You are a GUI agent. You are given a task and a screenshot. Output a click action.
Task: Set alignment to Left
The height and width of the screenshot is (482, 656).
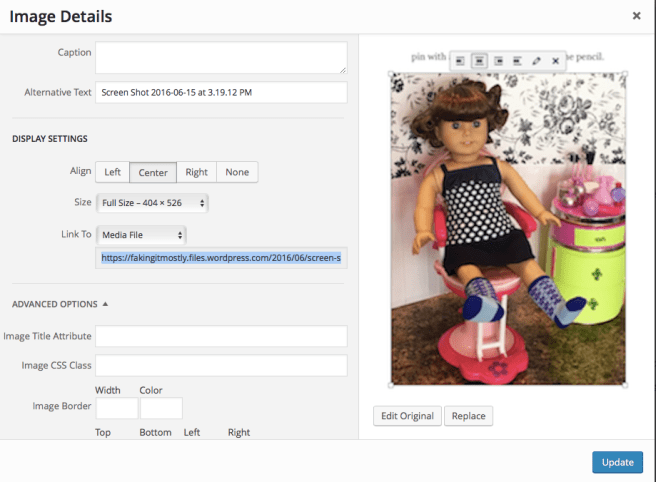click(x=112, y=172)
